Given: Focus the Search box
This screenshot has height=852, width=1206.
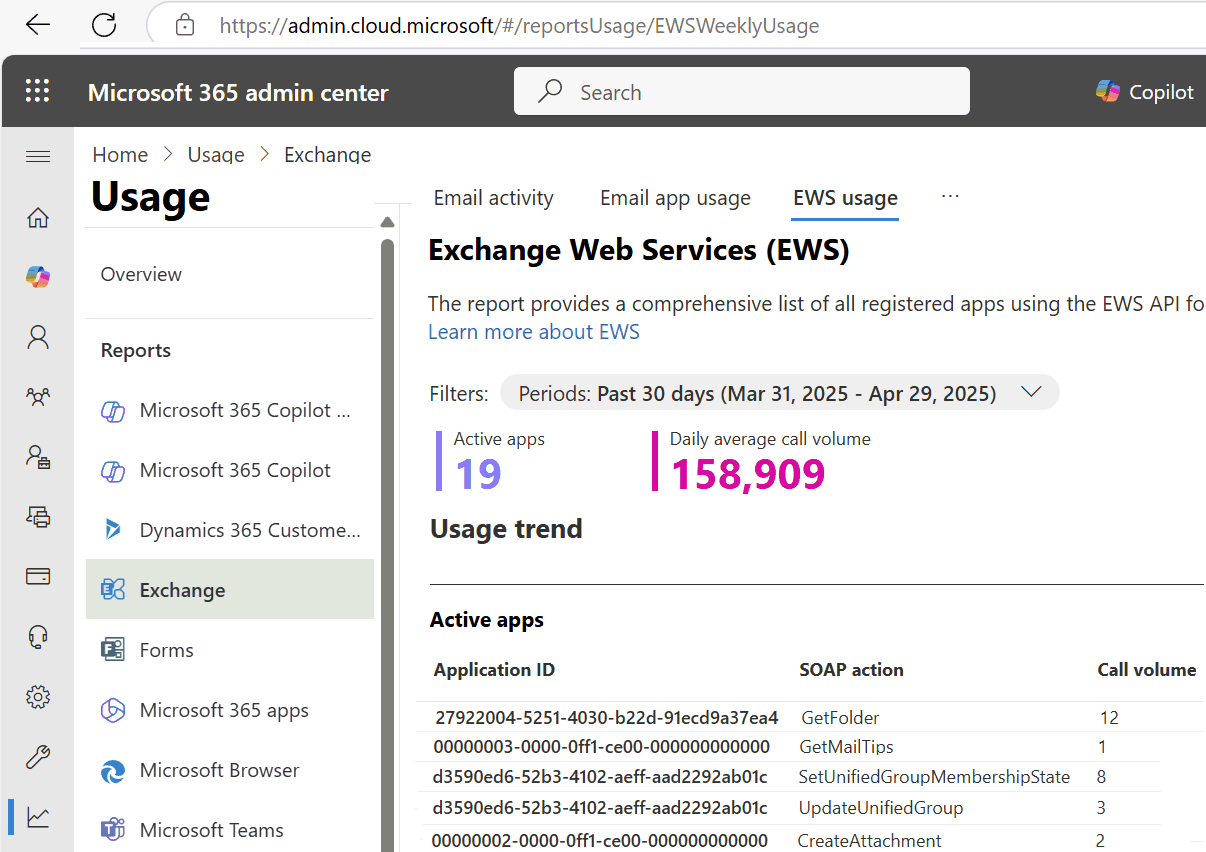Looking at the screenshot, I should tap(741, 92).
